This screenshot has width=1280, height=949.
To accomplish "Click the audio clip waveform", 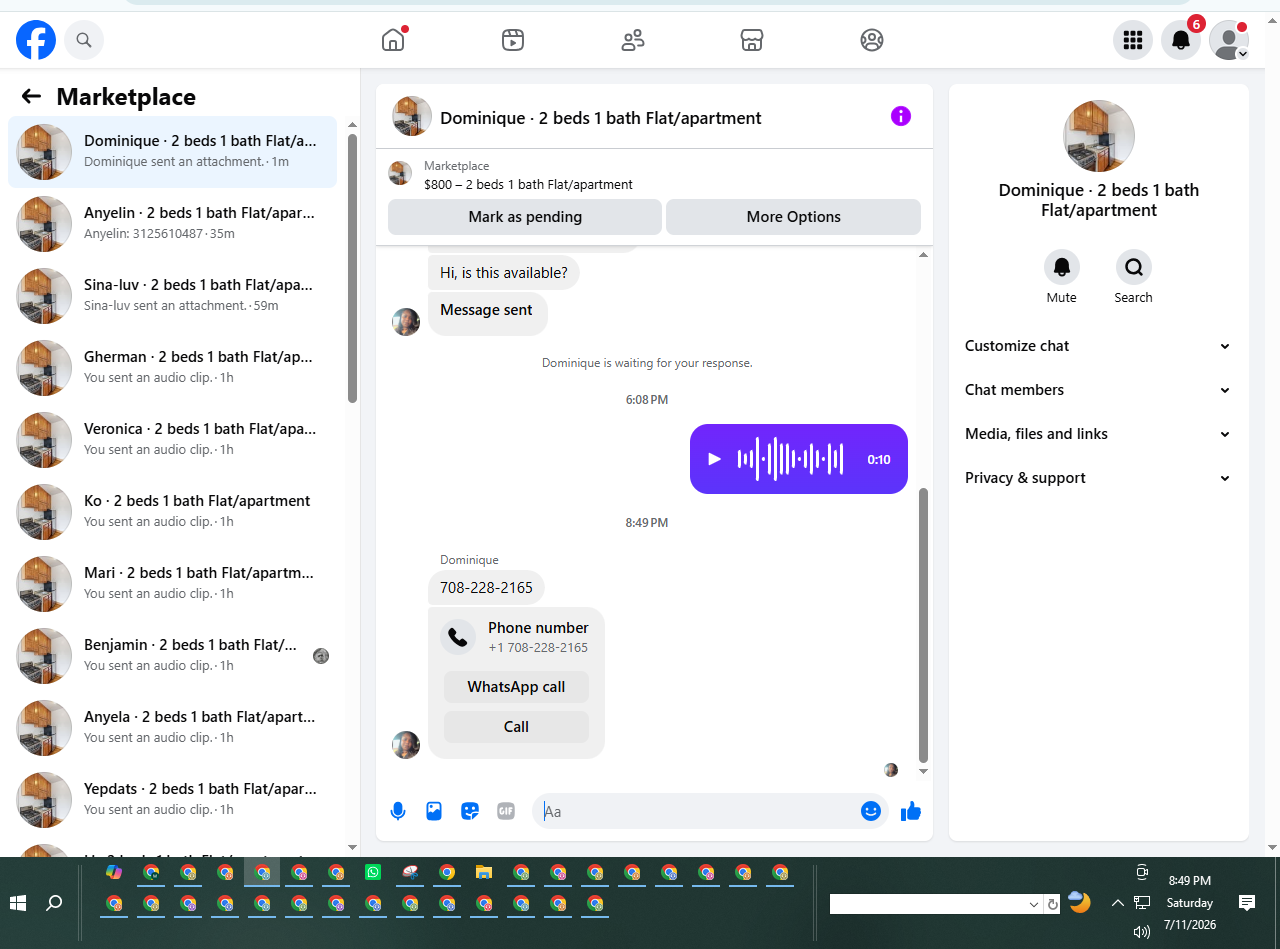I will pyautogui.click(x=791, y=459).
